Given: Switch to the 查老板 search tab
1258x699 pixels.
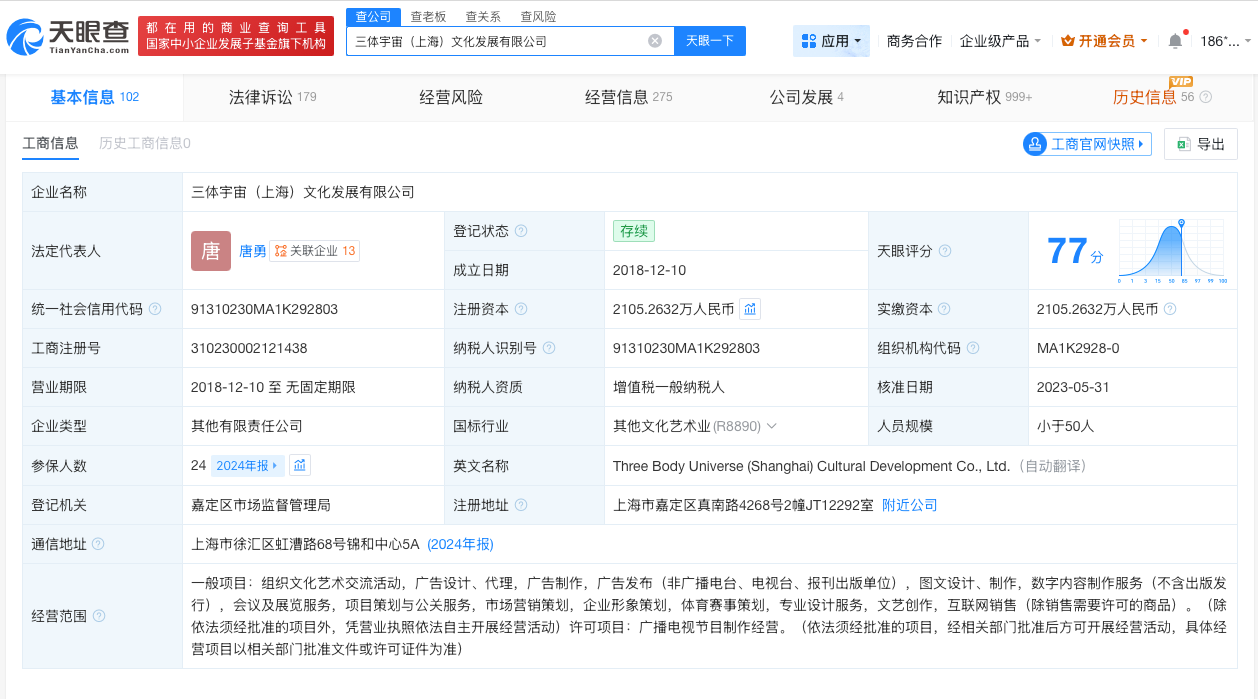Looking at the screenshot, I should tap(428, 17).
